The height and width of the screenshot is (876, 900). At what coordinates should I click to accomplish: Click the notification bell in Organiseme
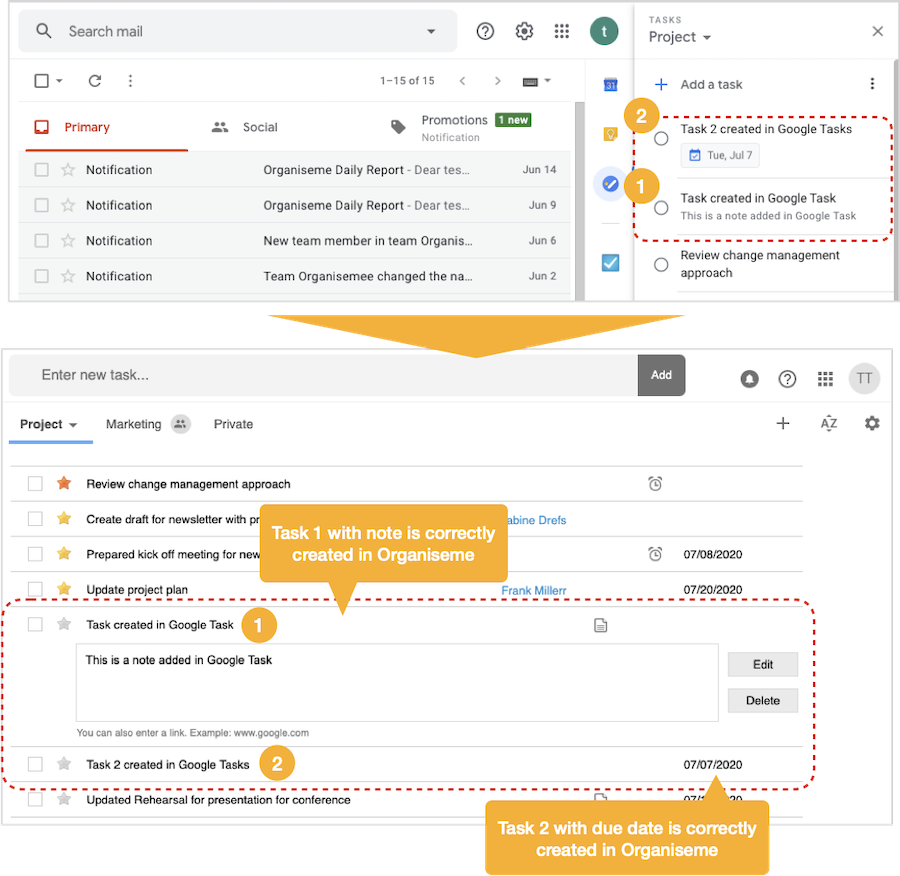(x=749, y=378)
